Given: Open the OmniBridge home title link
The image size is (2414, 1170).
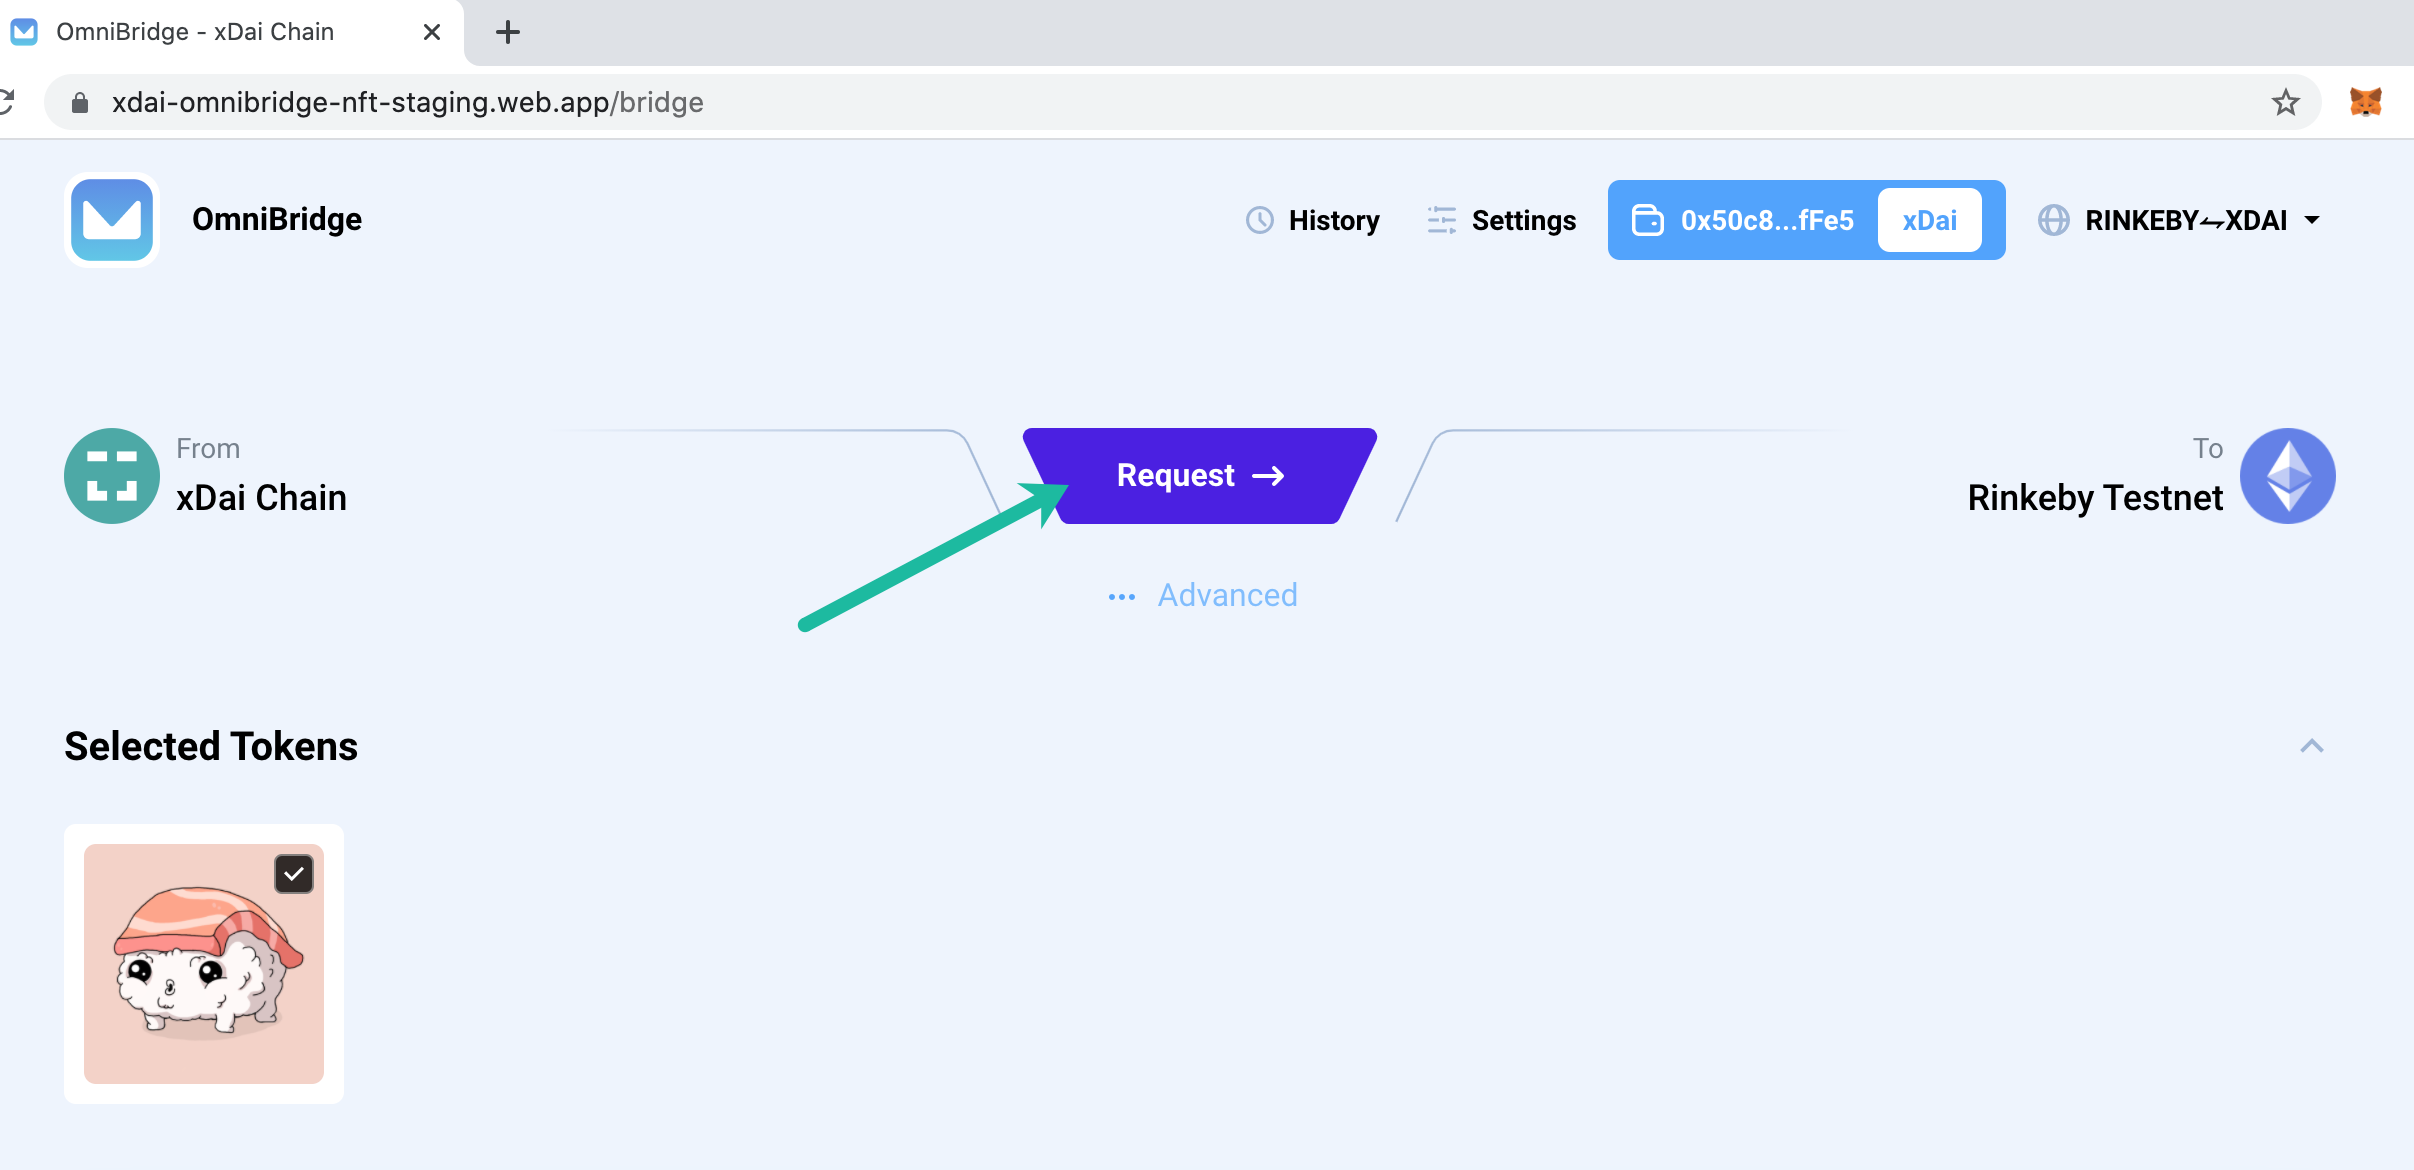Looking at the screenshot, I should pyautogui.click(x=277, y=219).
